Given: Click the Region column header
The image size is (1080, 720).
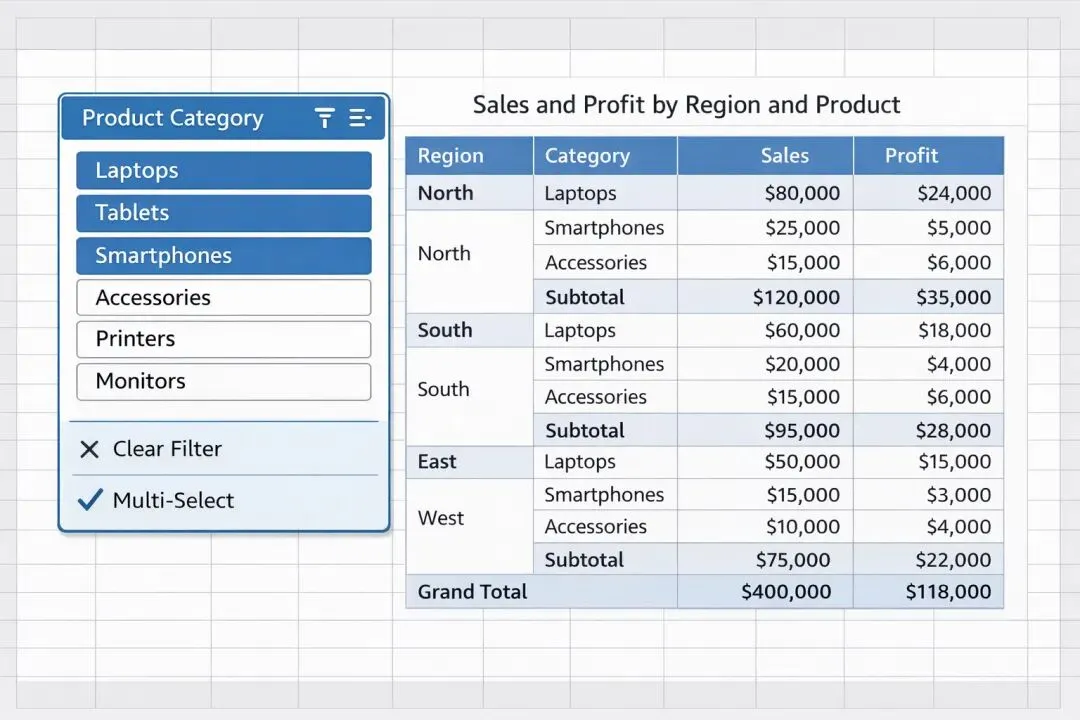Looking at the screenshot, I should pos(469,156).
